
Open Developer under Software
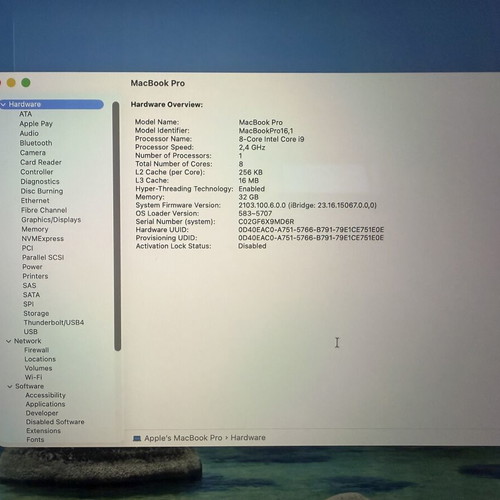click(x=42, y=413)
